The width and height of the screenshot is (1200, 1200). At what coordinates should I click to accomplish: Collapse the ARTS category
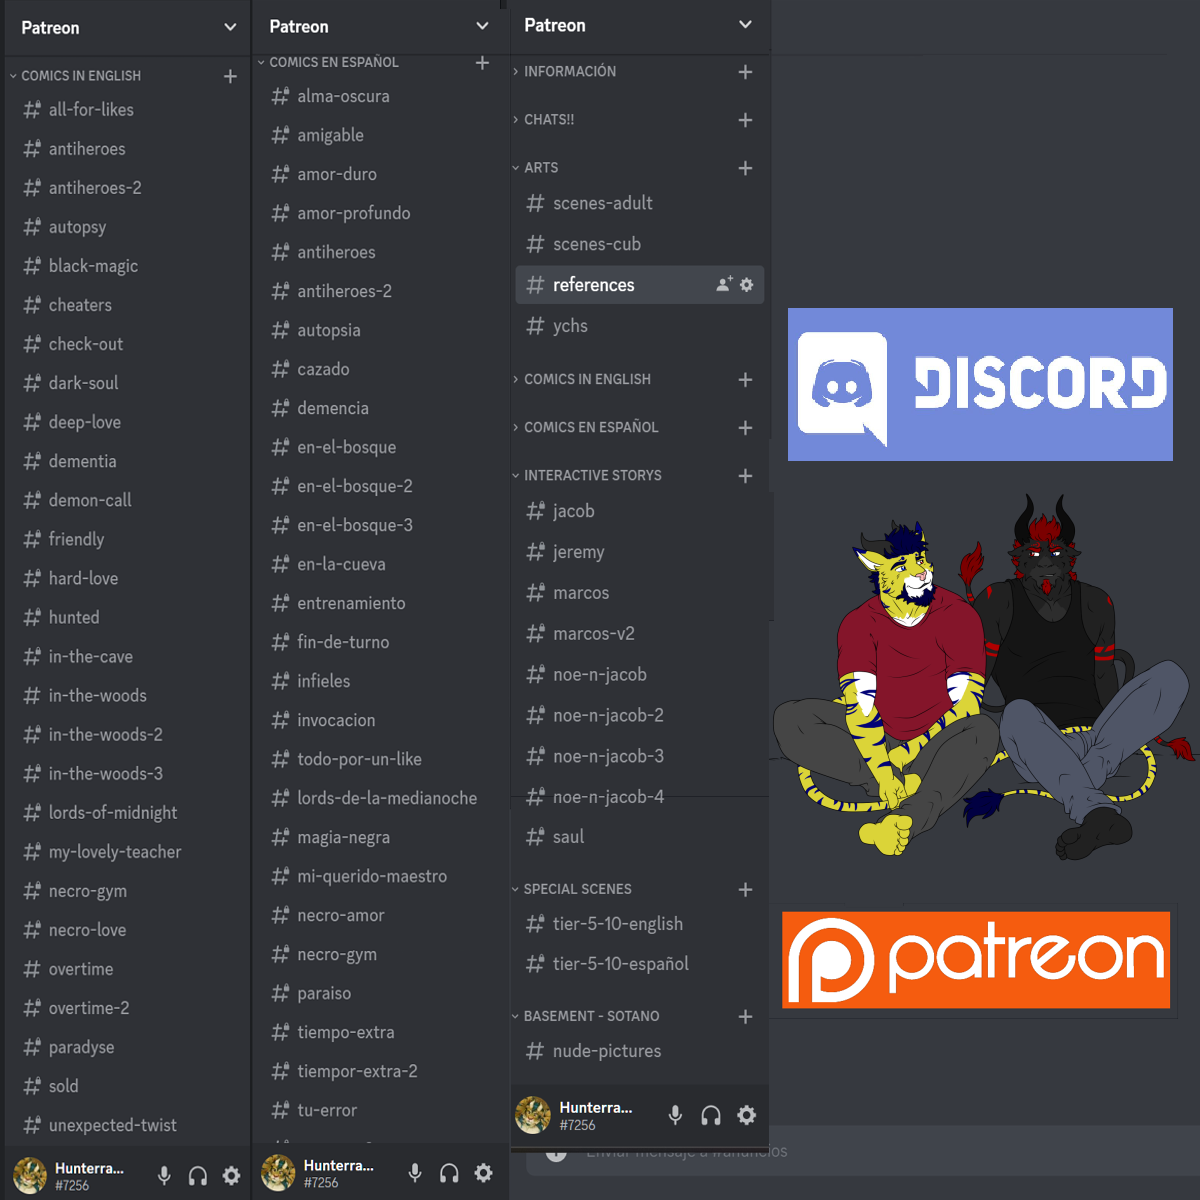[541, 167]
